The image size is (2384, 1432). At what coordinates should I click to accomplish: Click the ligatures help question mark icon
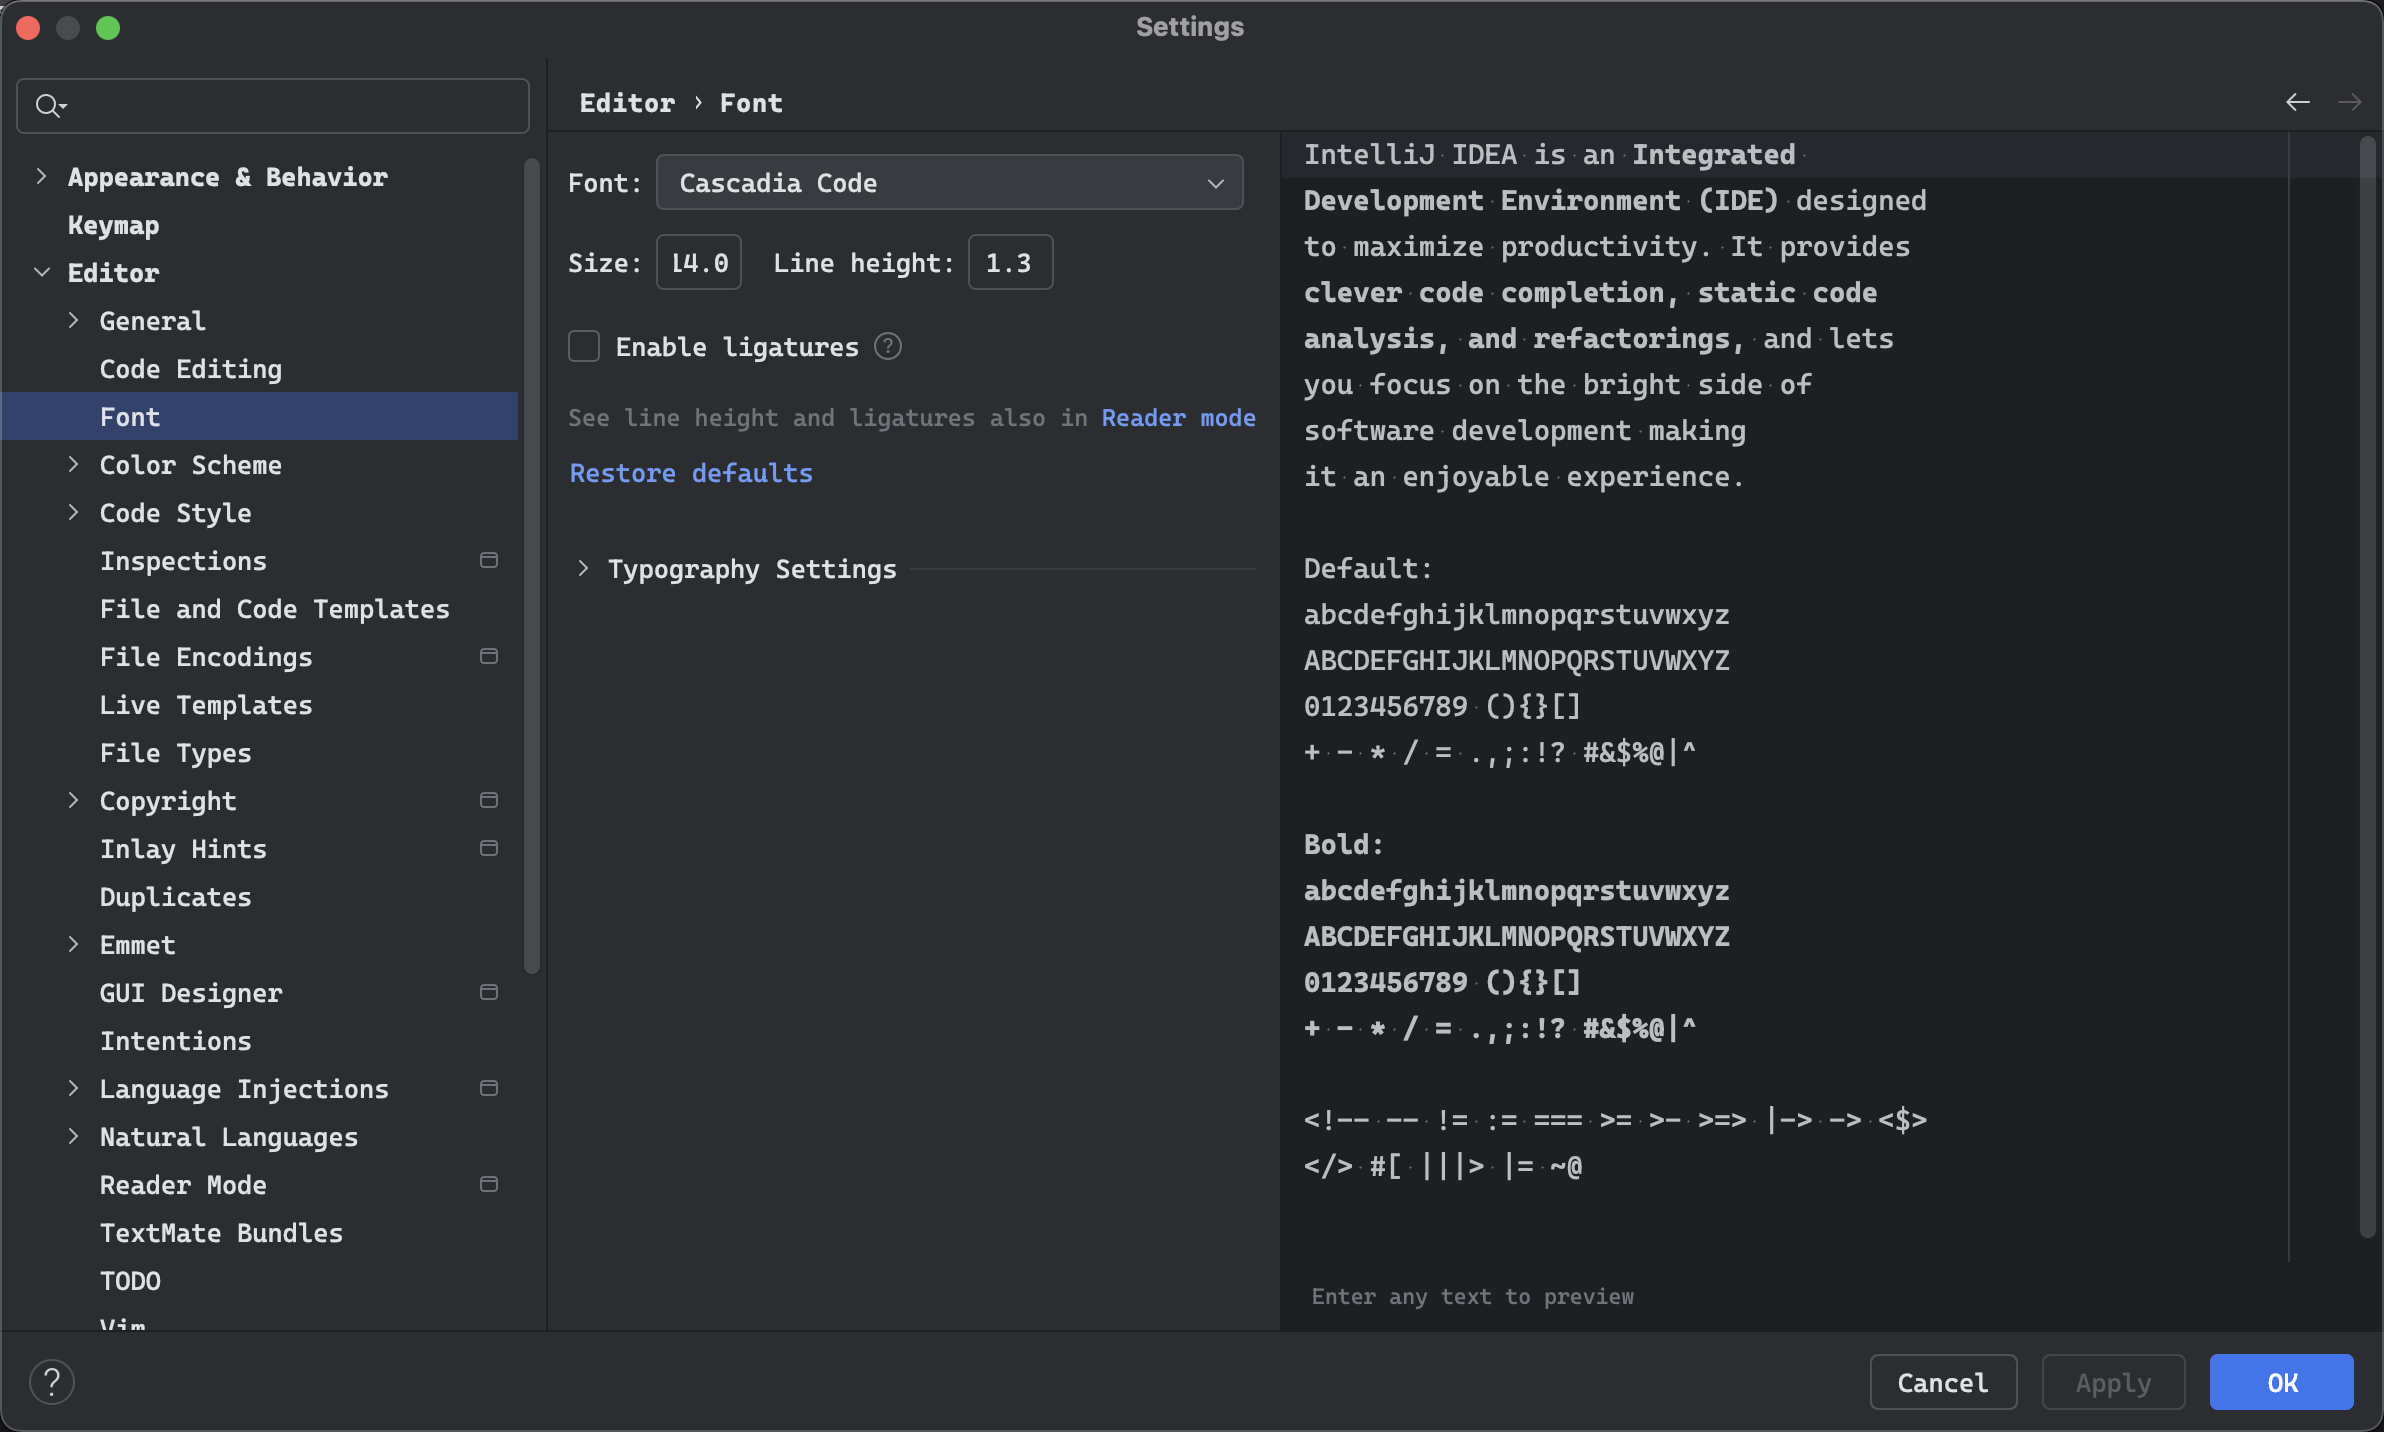(888, 346)
